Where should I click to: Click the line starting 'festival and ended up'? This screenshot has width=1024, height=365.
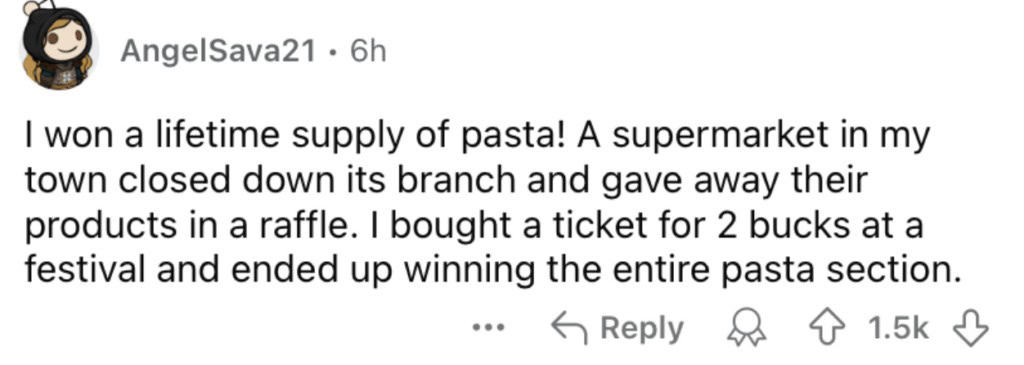(x=493, y=268)
